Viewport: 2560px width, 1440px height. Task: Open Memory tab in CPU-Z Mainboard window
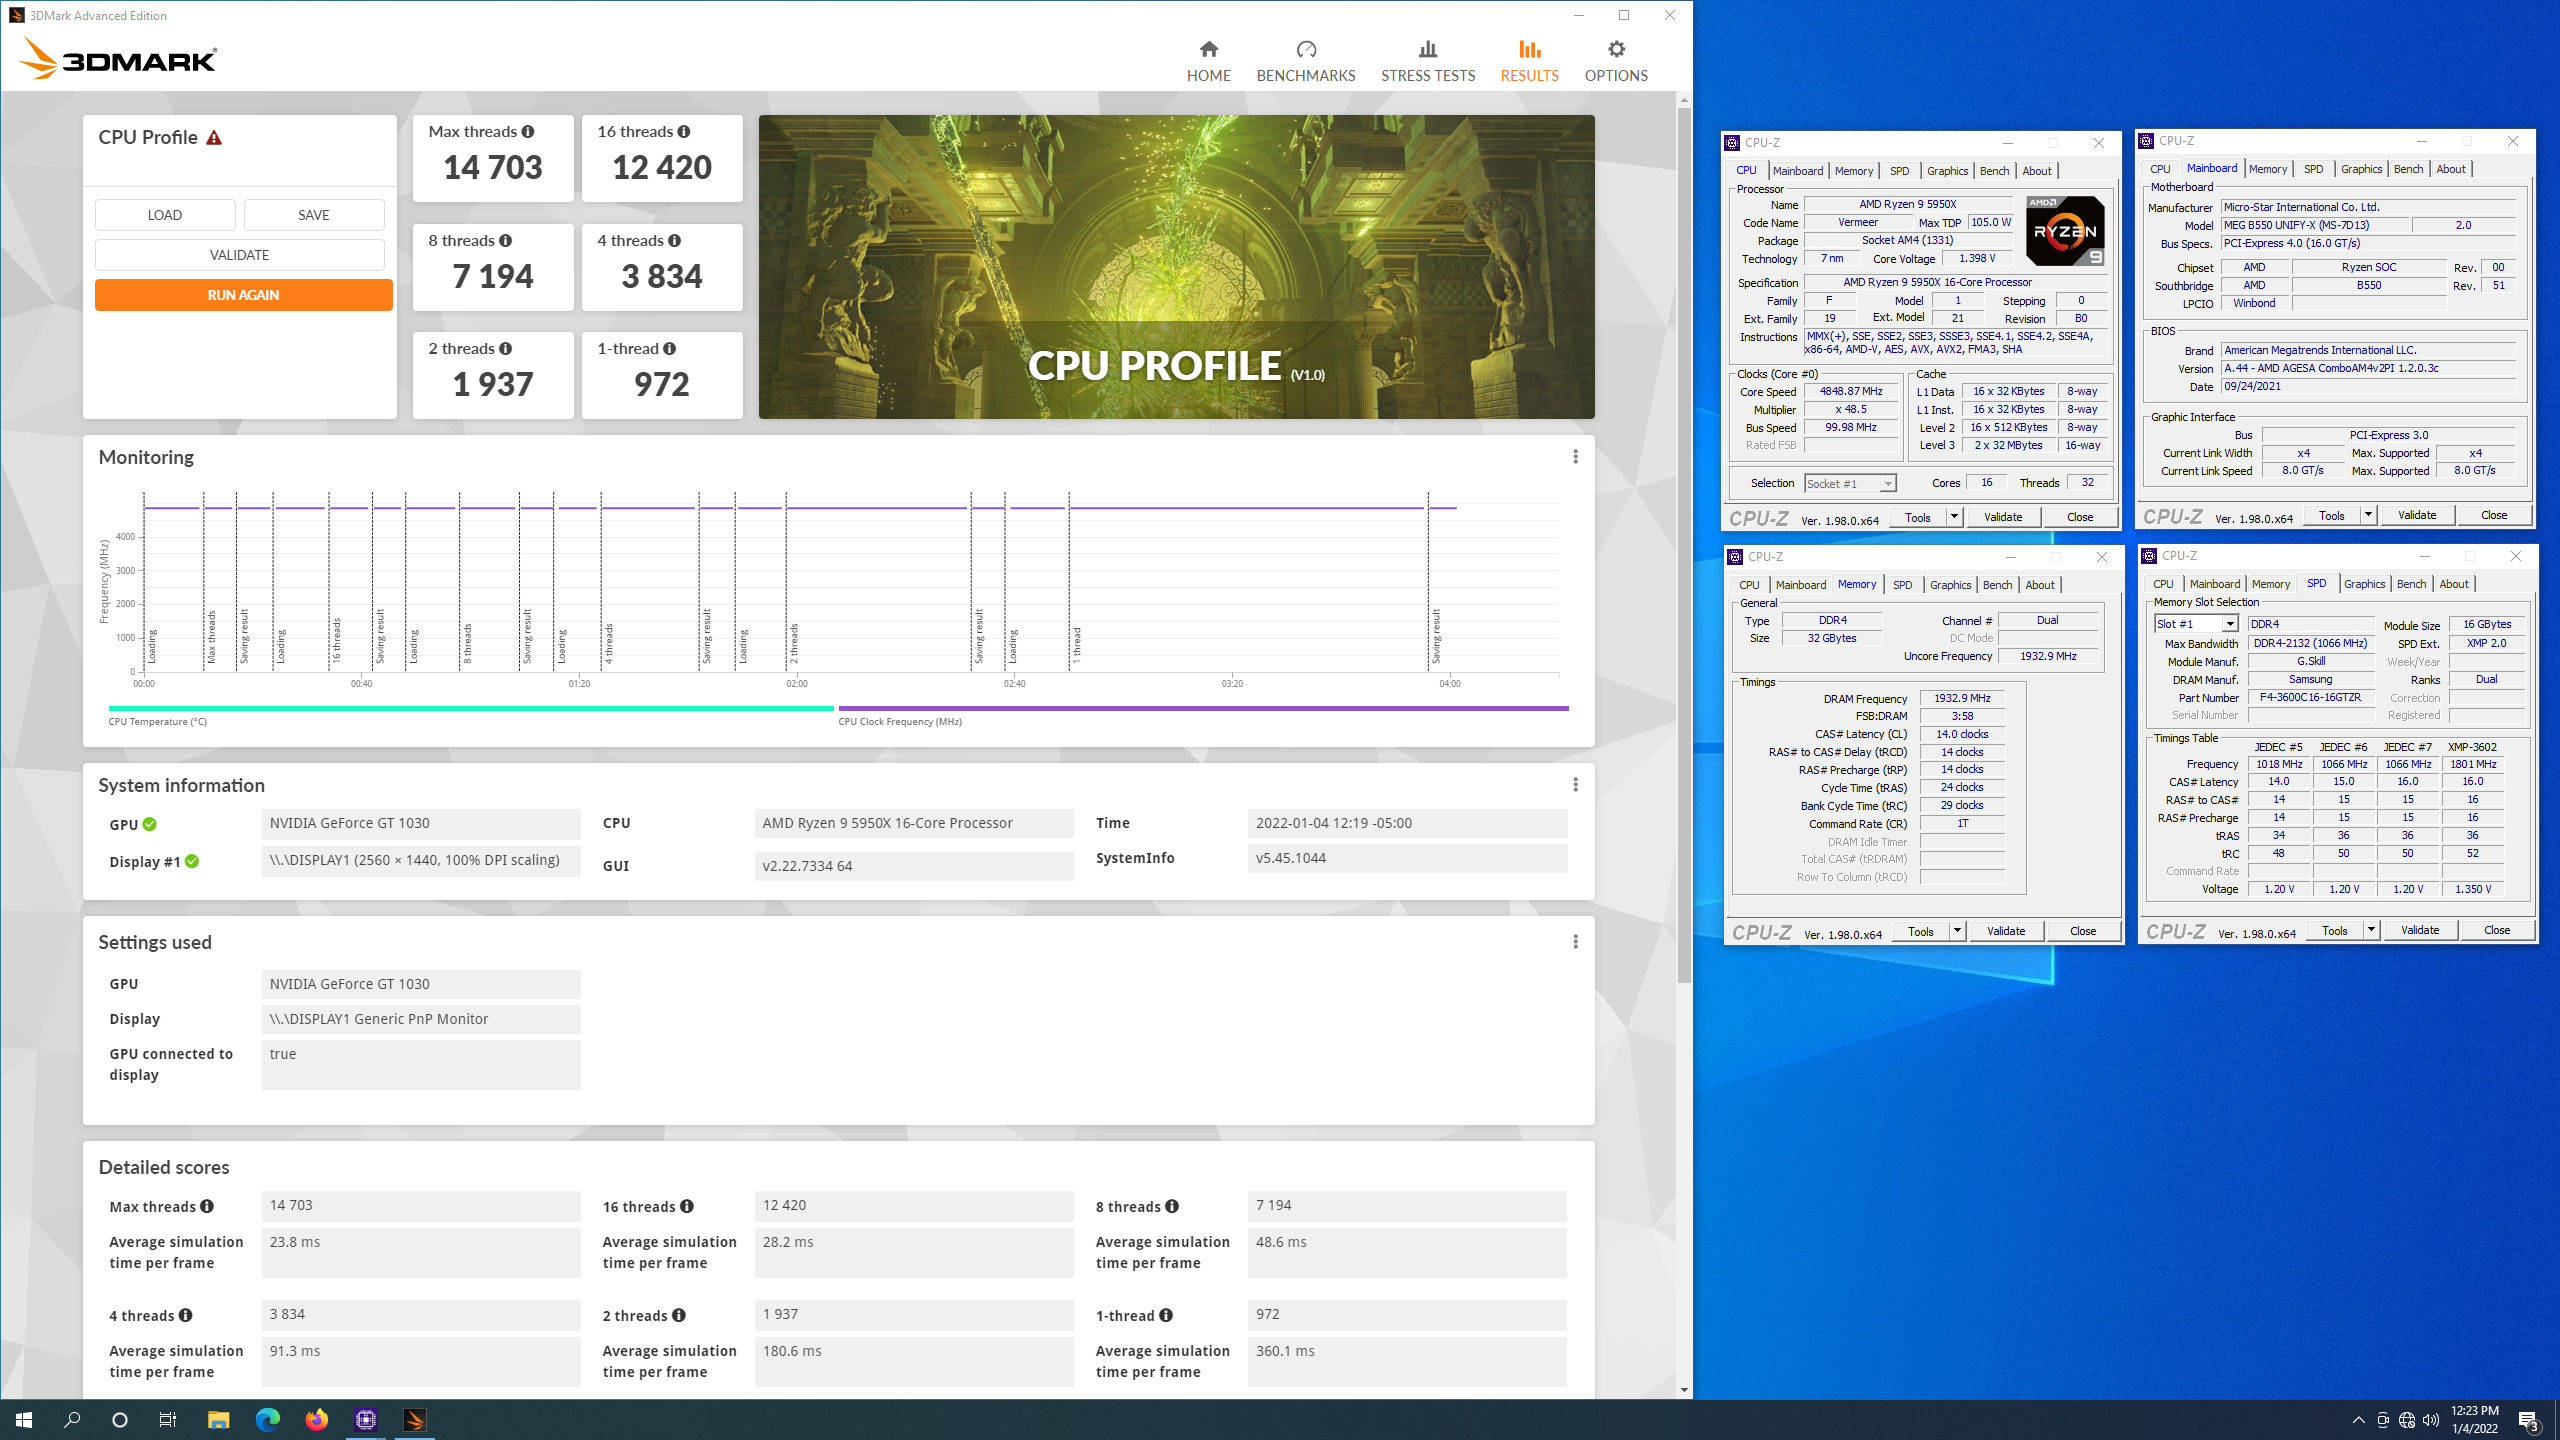(2267, 169)
